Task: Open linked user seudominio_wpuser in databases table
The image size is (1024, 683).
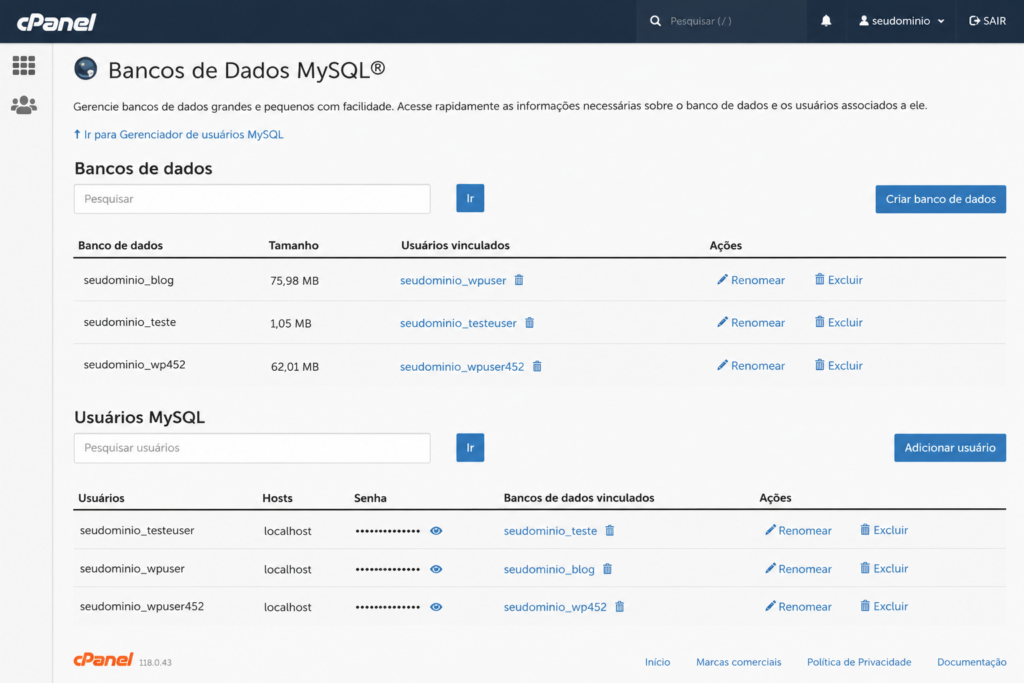Action: pos(453,280)
